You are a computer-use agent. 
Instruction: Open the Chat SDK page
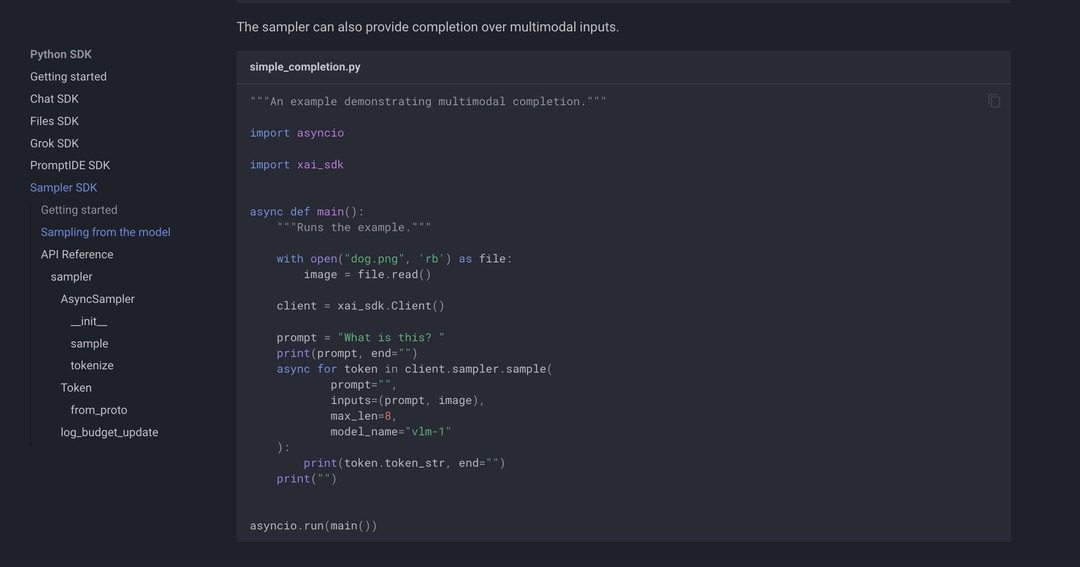click(54, 99)
